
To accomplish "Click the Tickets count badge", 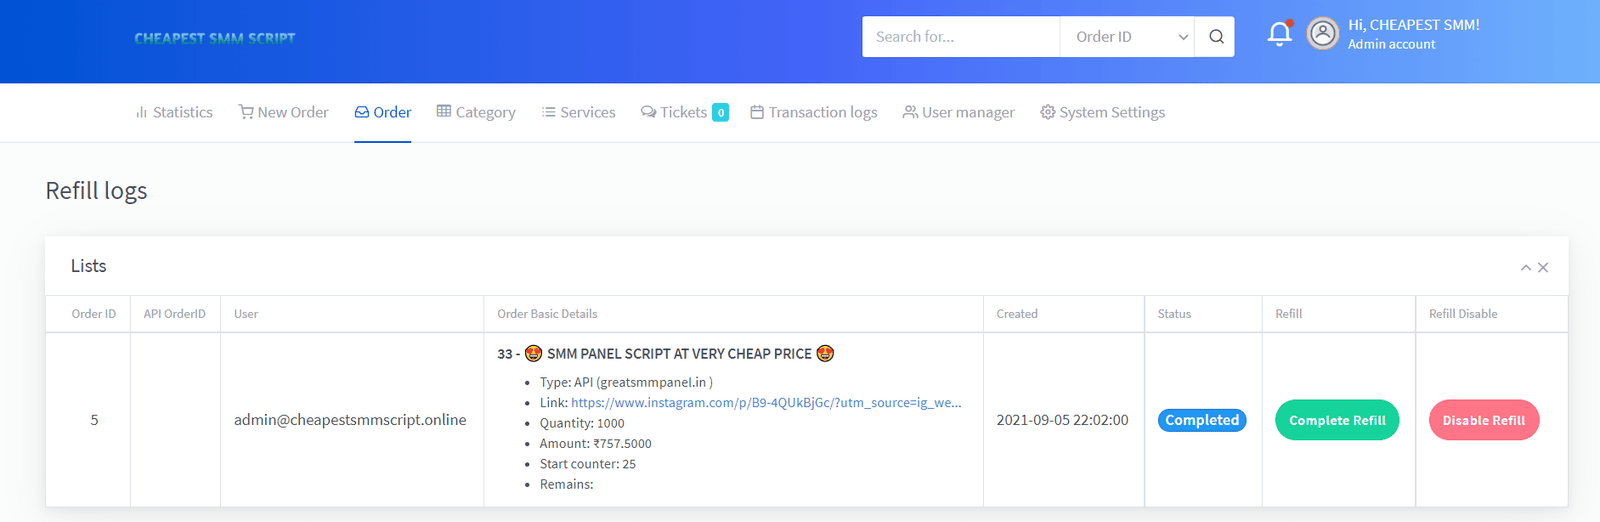I will pos(720,113).
